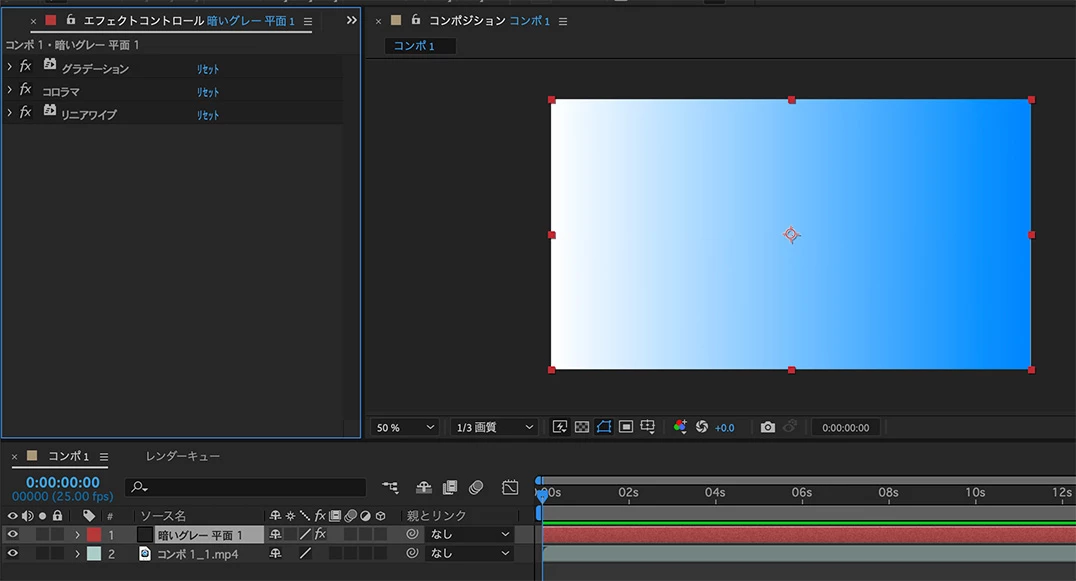Toggle mask and shape path visibility
This screenshot has width=1076, height=581.
pos(604,427)
